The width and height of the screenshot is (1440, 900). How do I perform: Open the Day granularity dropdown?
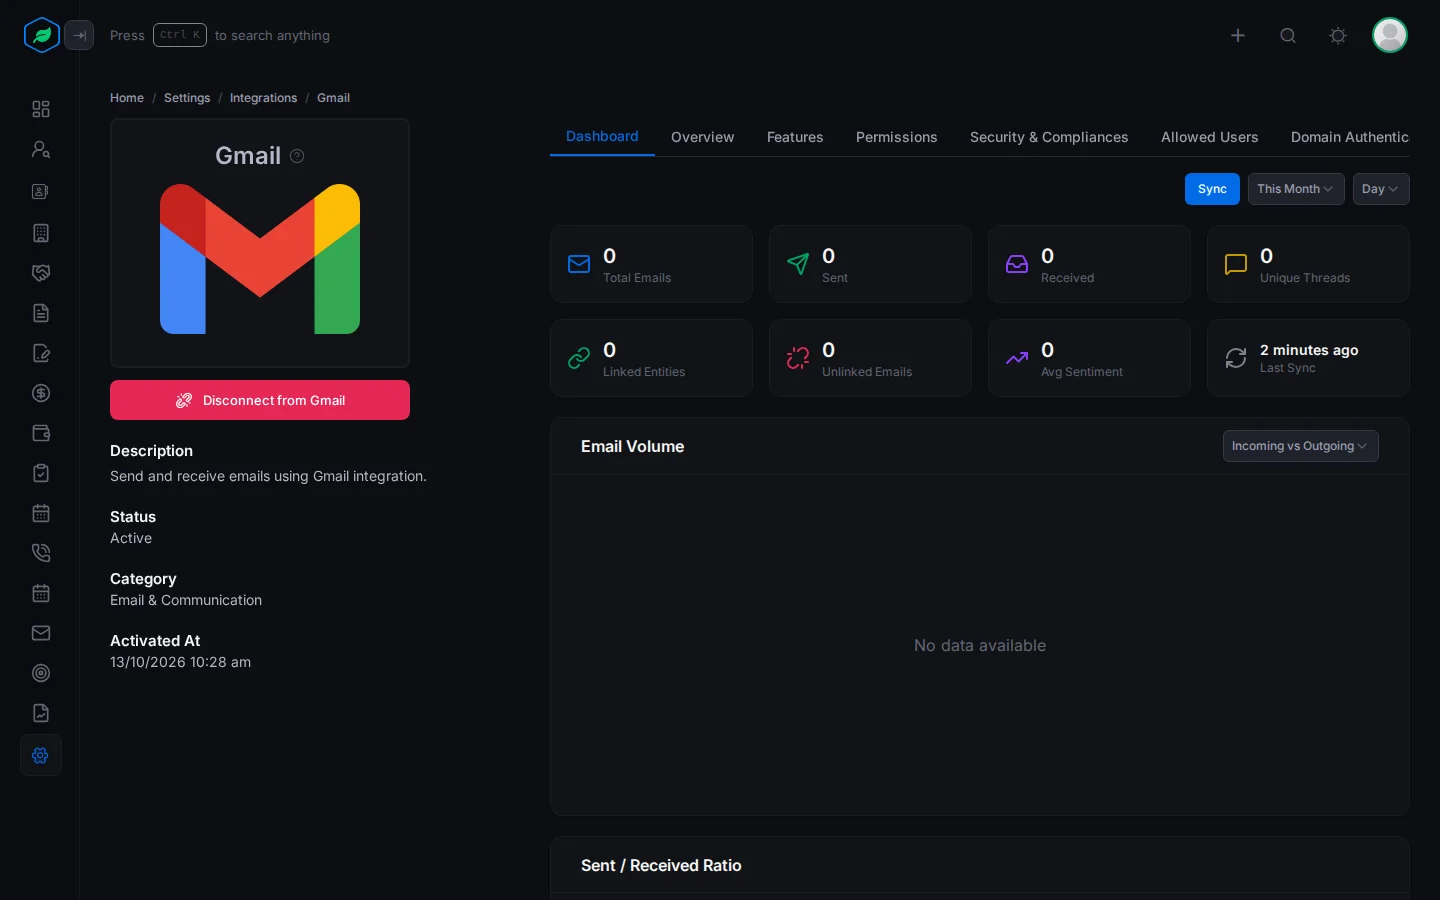1381,189
